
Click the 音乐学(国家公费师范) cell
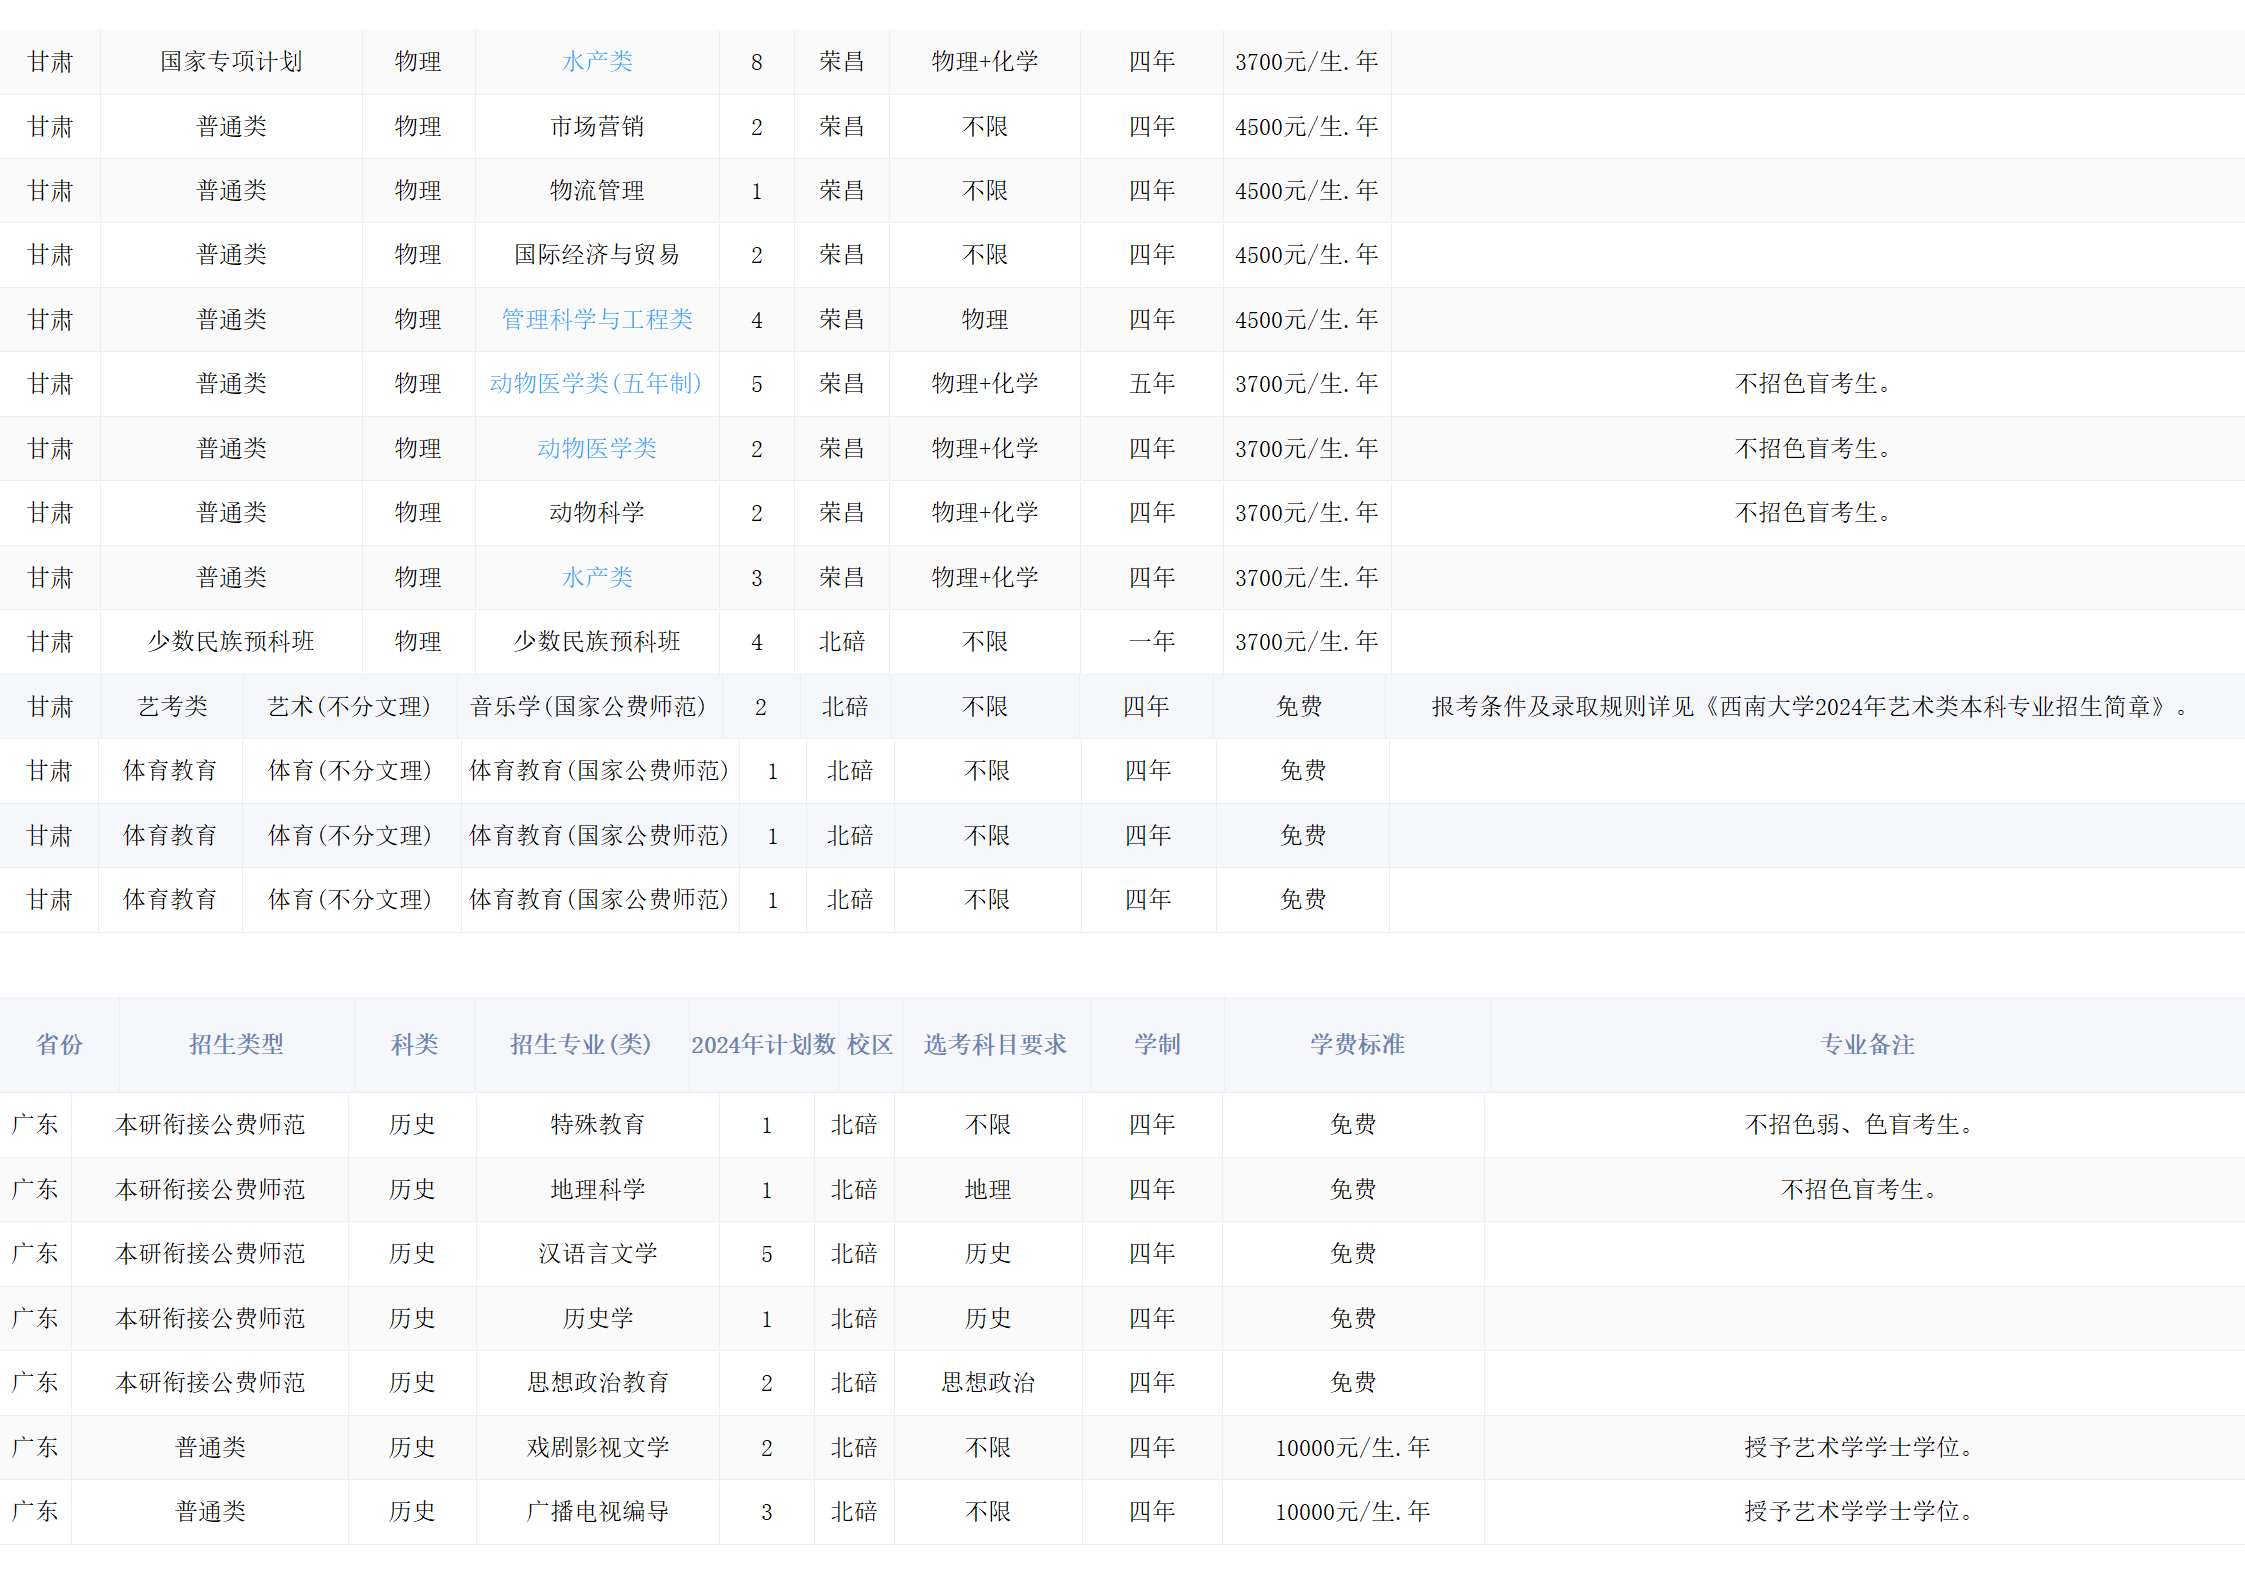click(588, 707)
